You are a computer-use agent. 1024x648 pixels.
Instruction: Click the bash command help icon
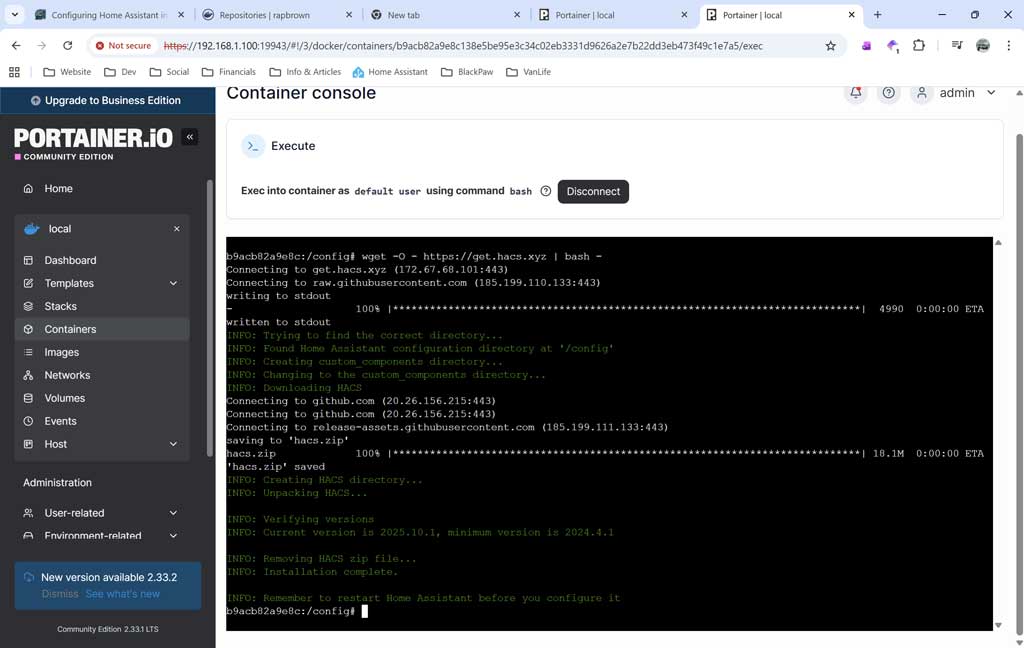545,191
